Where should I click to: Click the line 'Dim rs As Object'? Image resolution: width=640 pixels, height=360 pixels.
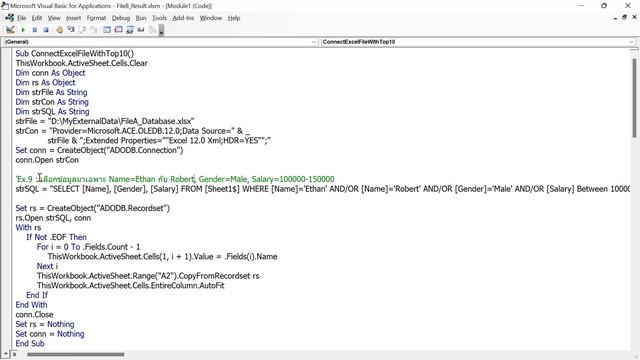point(45,83)
